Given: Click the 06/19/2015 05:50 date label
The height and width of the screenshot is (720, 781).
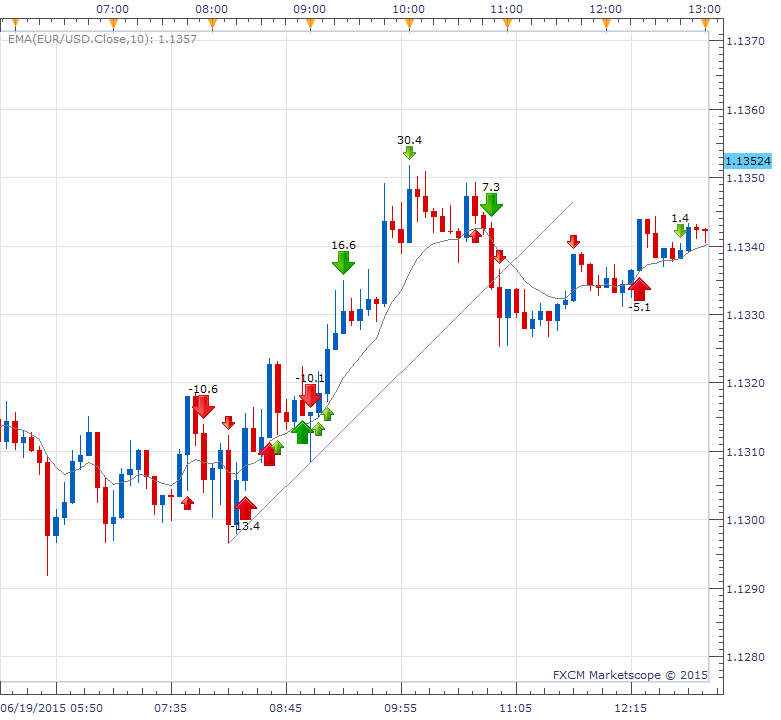Looking at the screenshot, I should (52, 708).
